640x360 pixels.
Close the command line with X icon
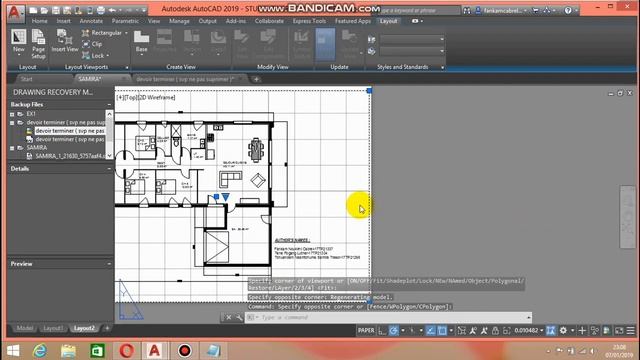click(229, 317)
